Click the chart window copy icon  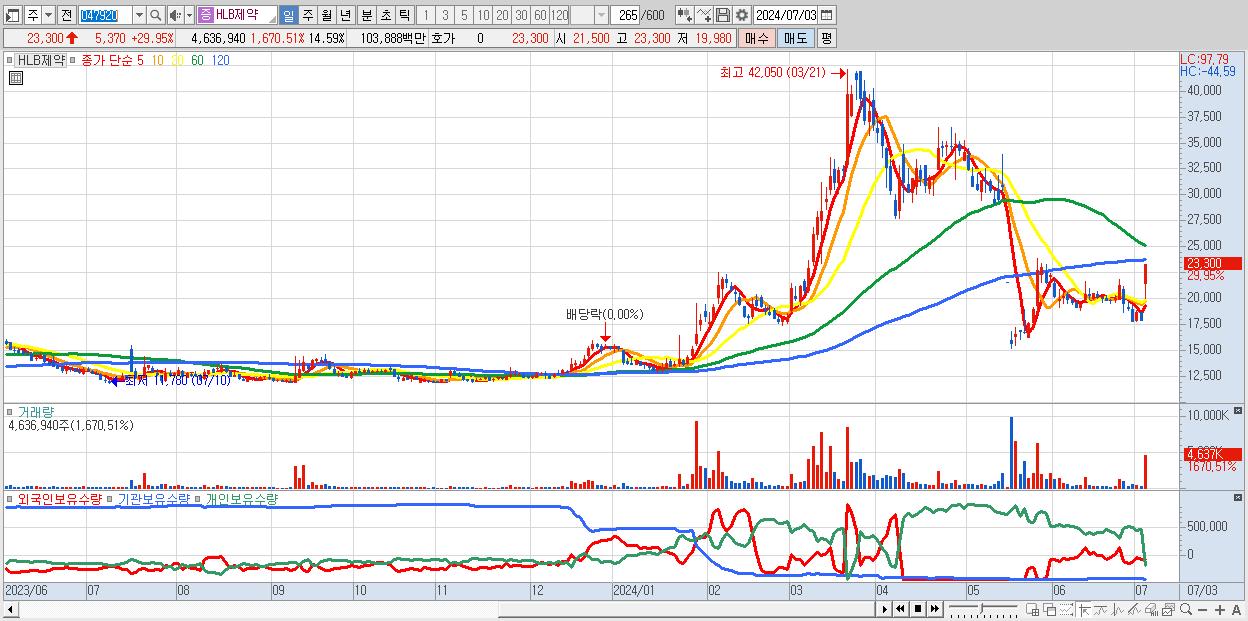tap(1168, 610)
